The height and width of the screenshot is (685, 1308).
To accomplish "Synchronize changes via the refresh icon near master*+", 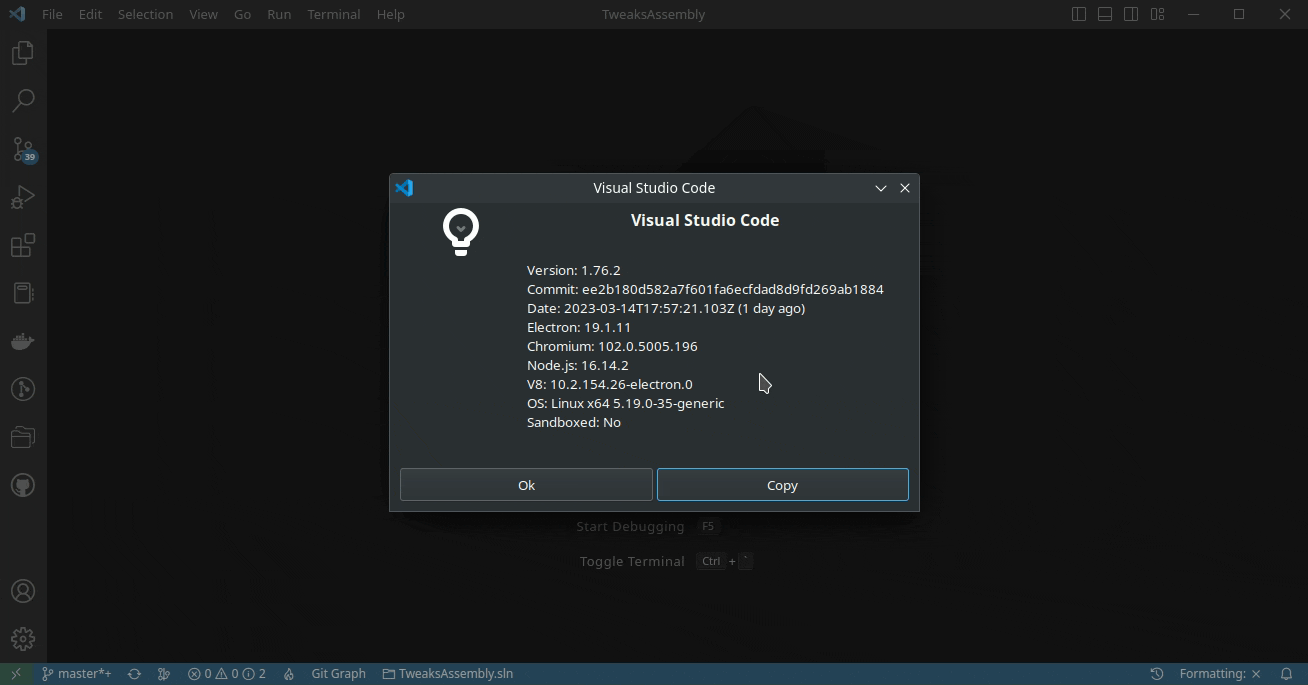I will pos(133,673).
